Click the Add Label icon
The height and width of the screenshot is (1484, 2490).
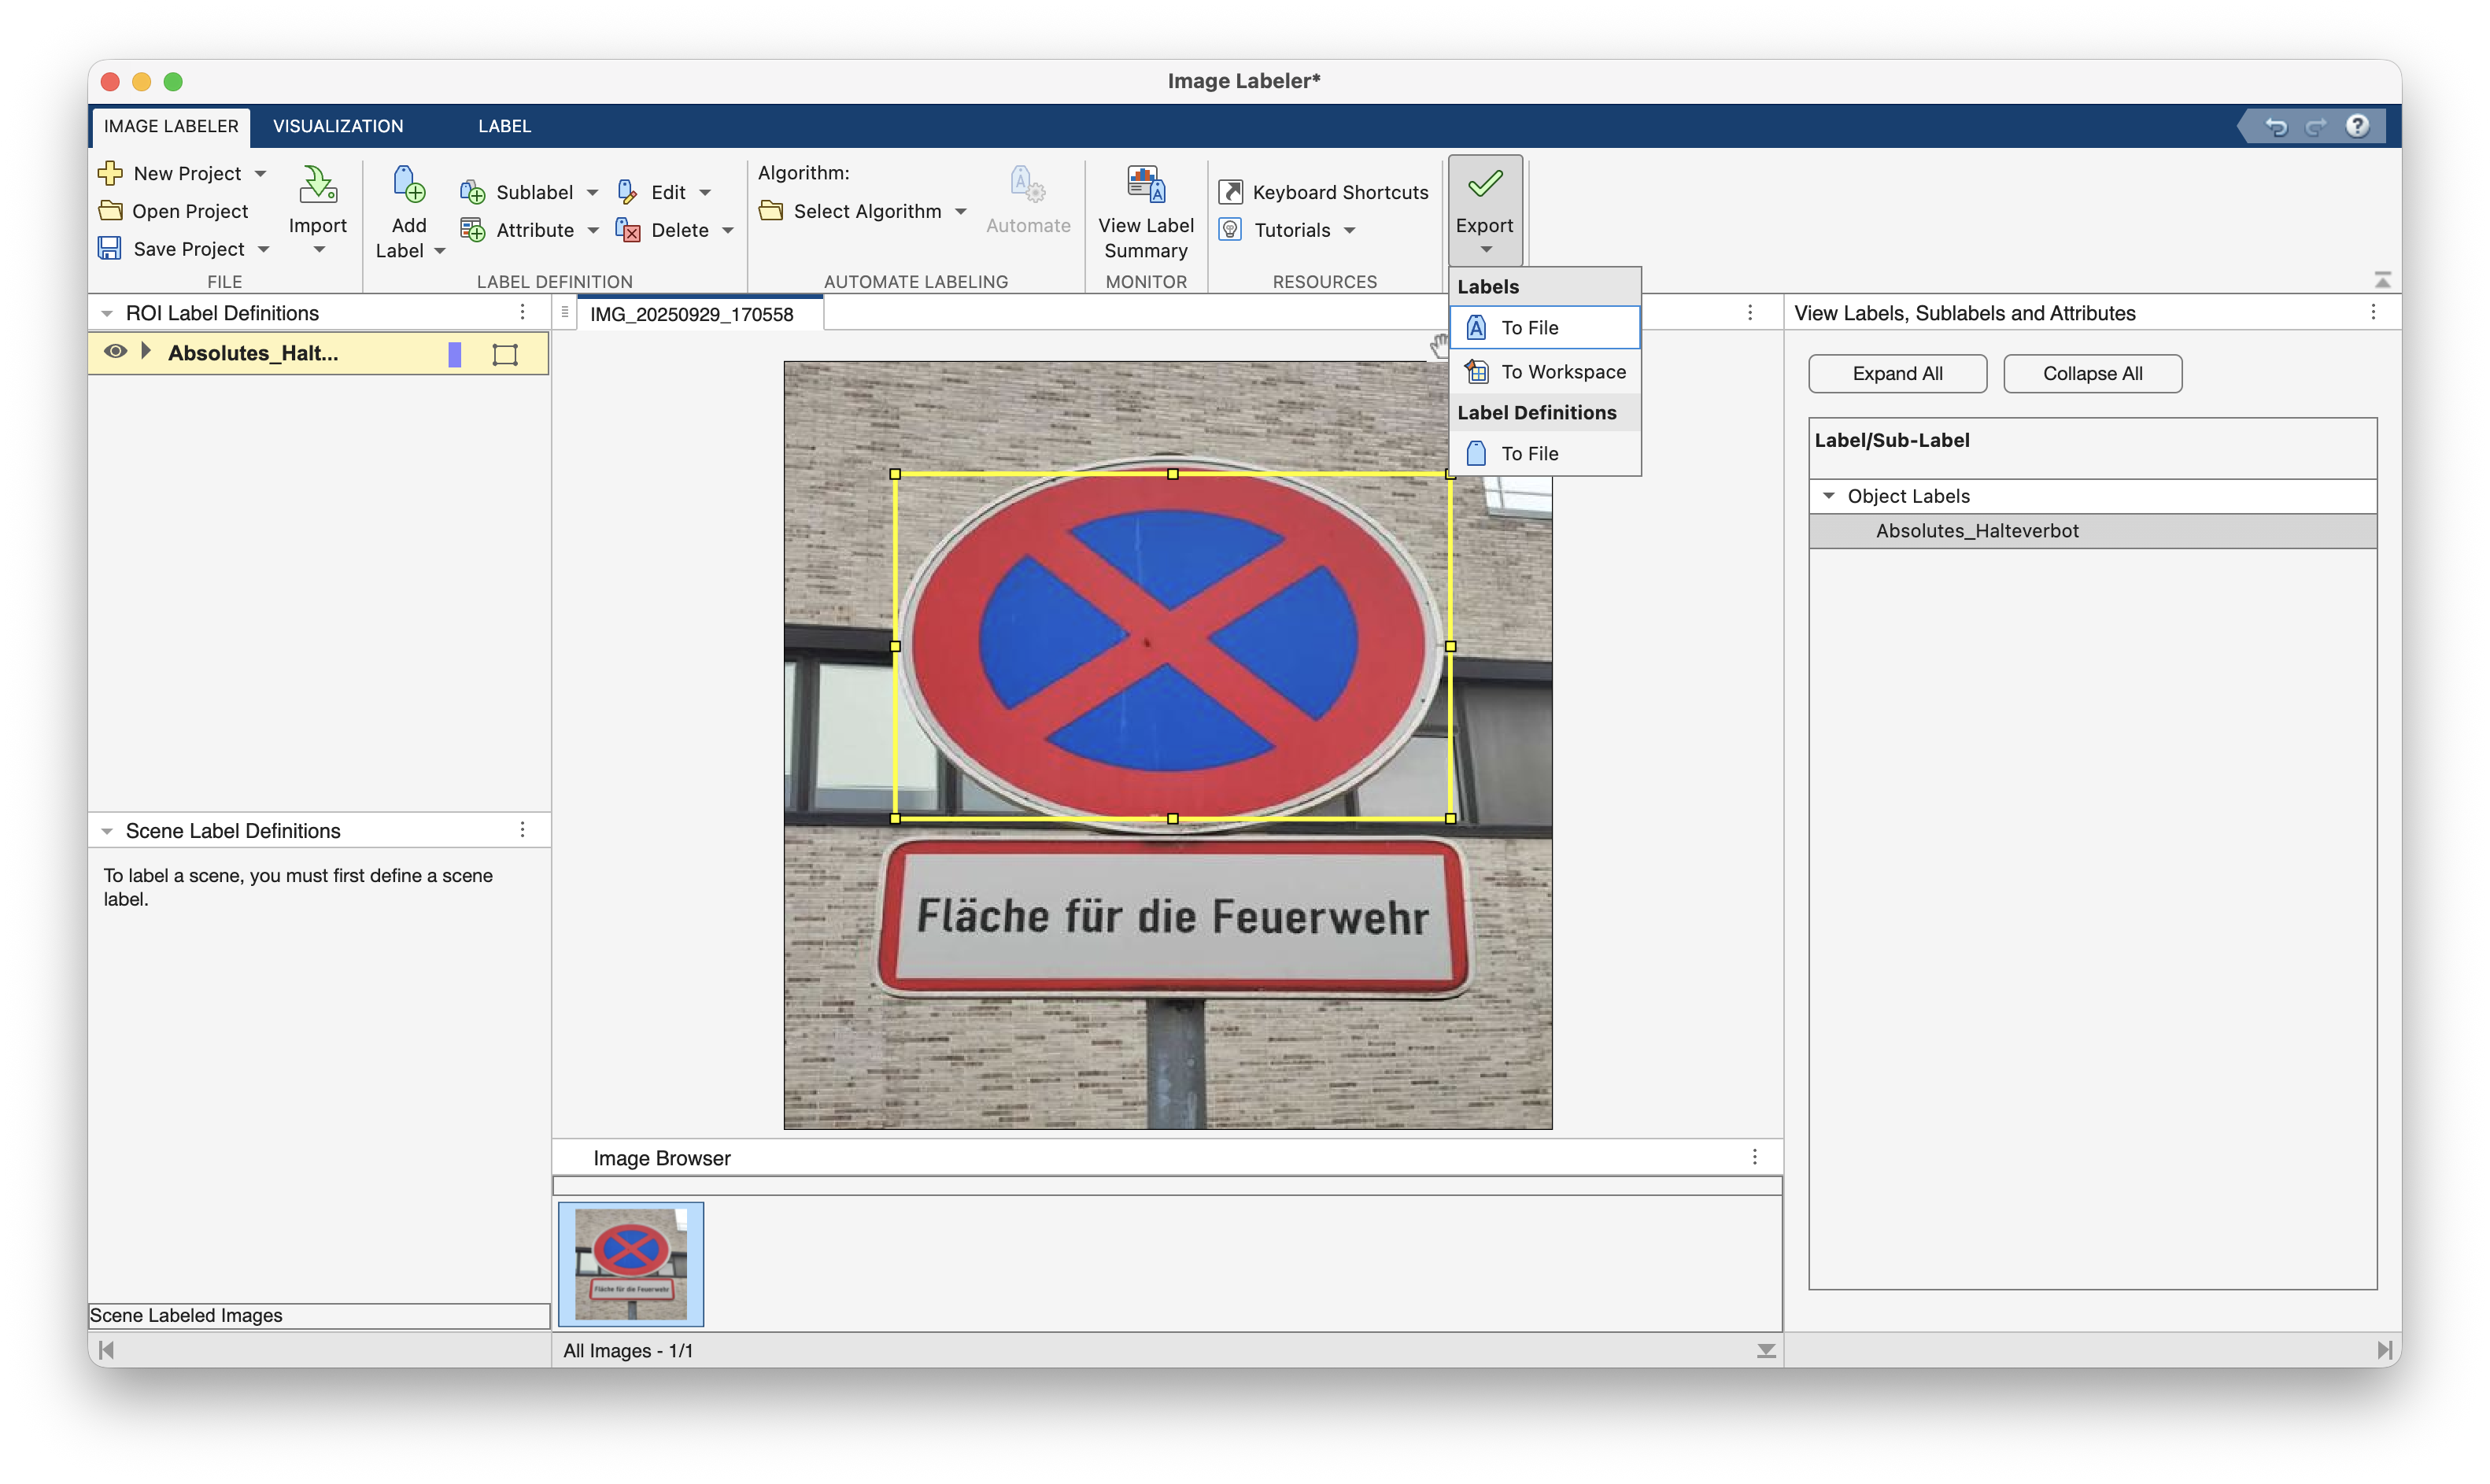pyautogui.click(x=409, y=185)
